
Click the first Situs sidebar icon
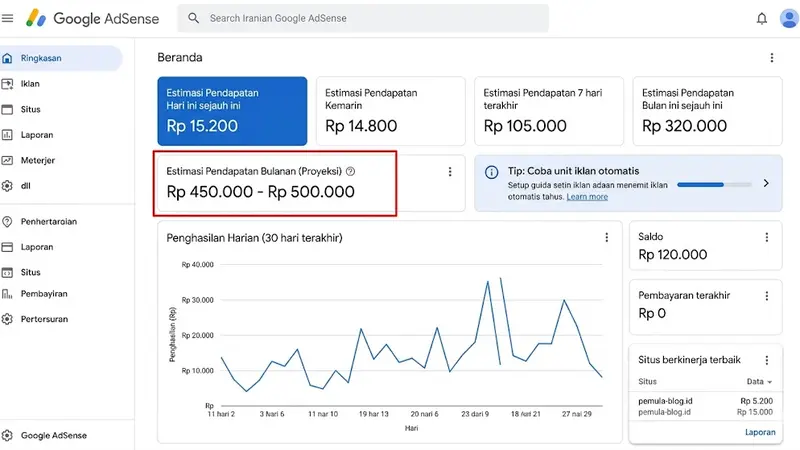click(x=7, y=109)
